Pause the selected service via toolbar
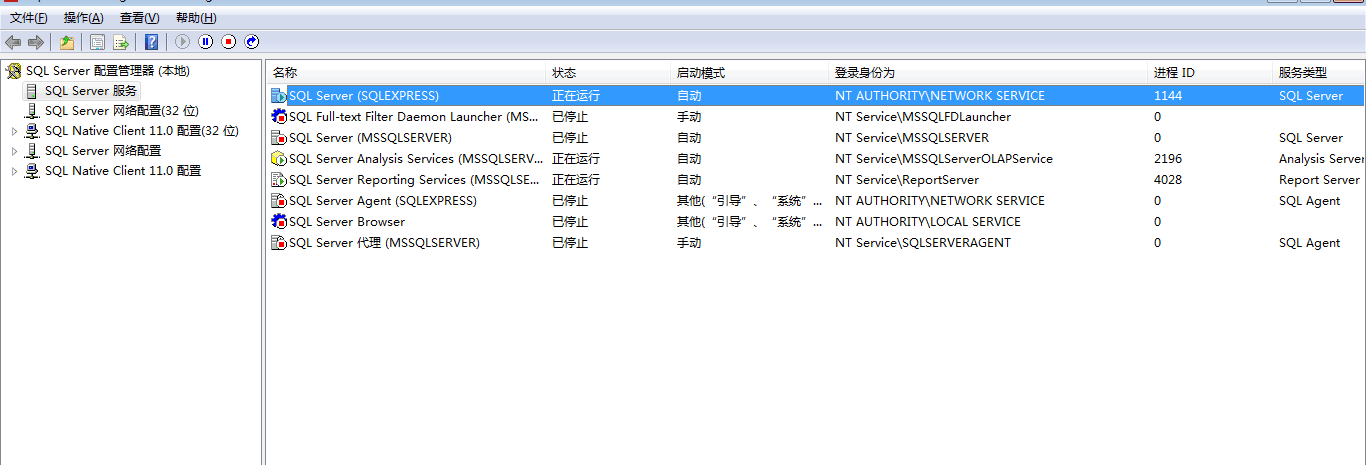Image resolution: width=1366 pixels, height=465 pixels. [x=205, y=42]
